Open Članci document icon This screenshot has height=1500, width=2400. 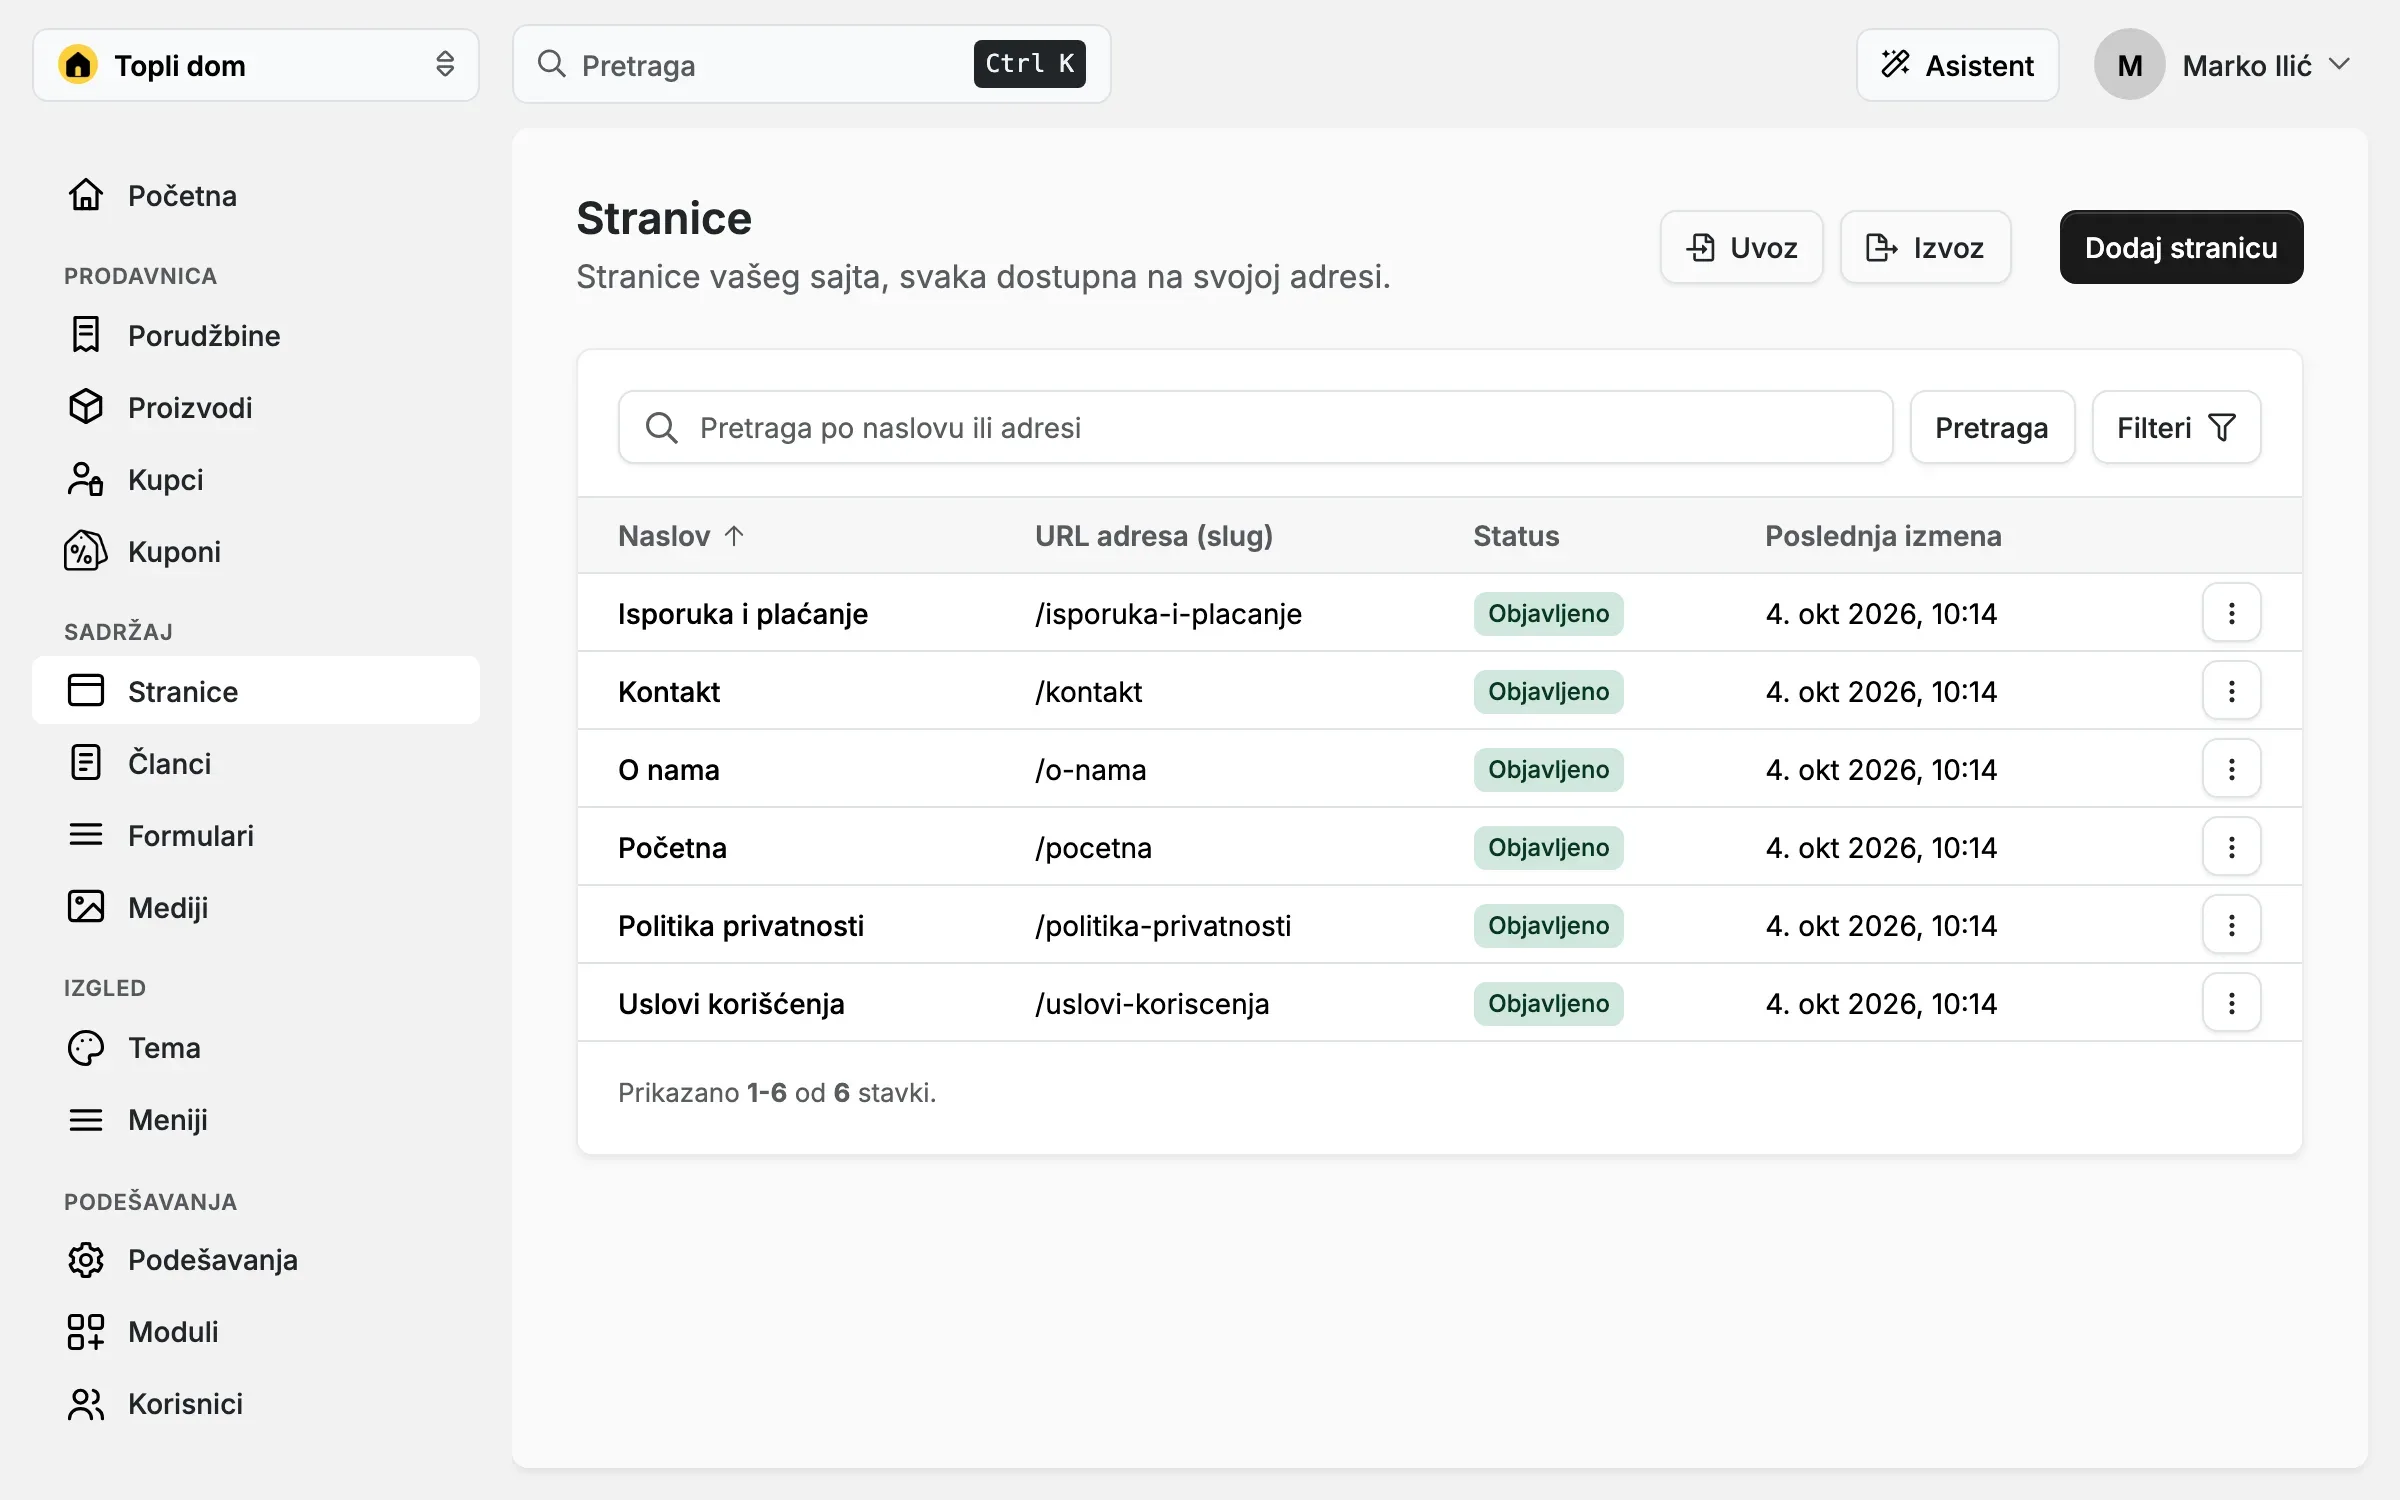pyautogui.click(x=86, y=763)
